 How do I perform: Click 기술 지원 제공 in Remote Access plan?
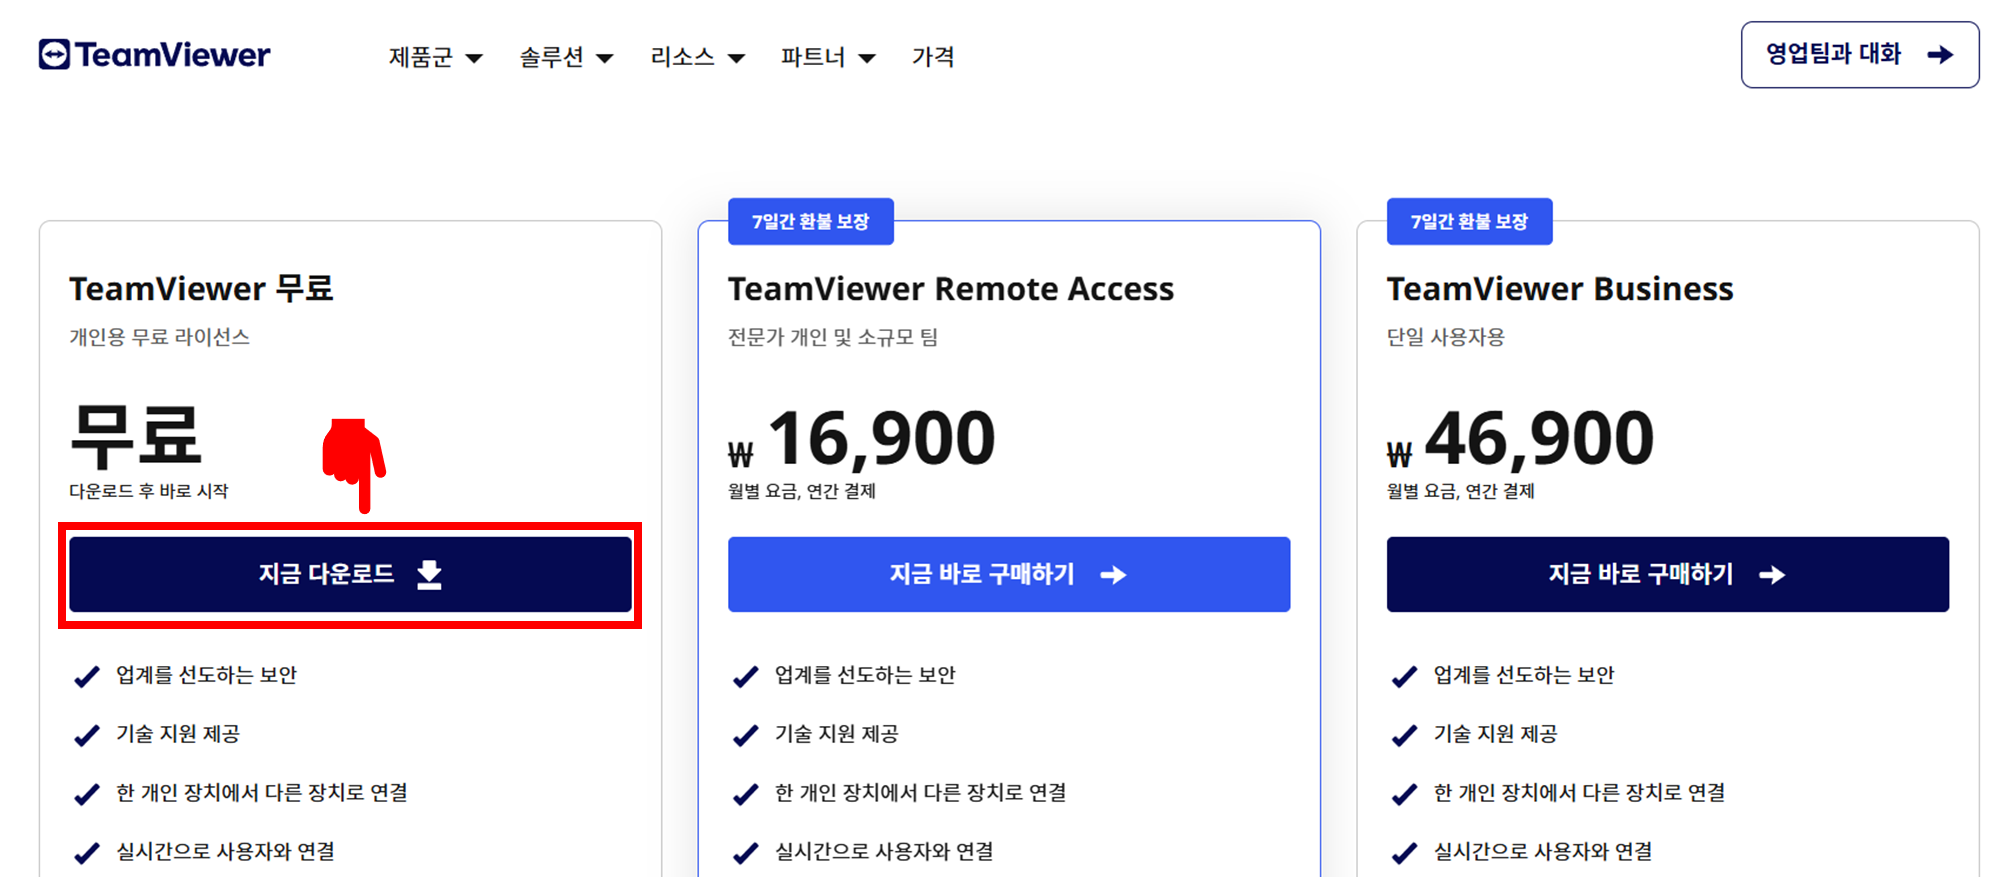point(836,734)
